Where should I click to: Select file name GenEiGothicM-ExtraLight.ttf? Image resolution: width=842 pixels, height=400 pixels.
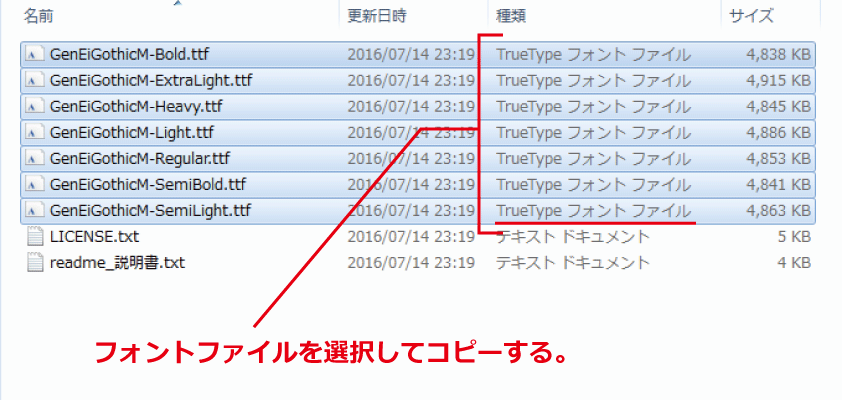(151, 81)
